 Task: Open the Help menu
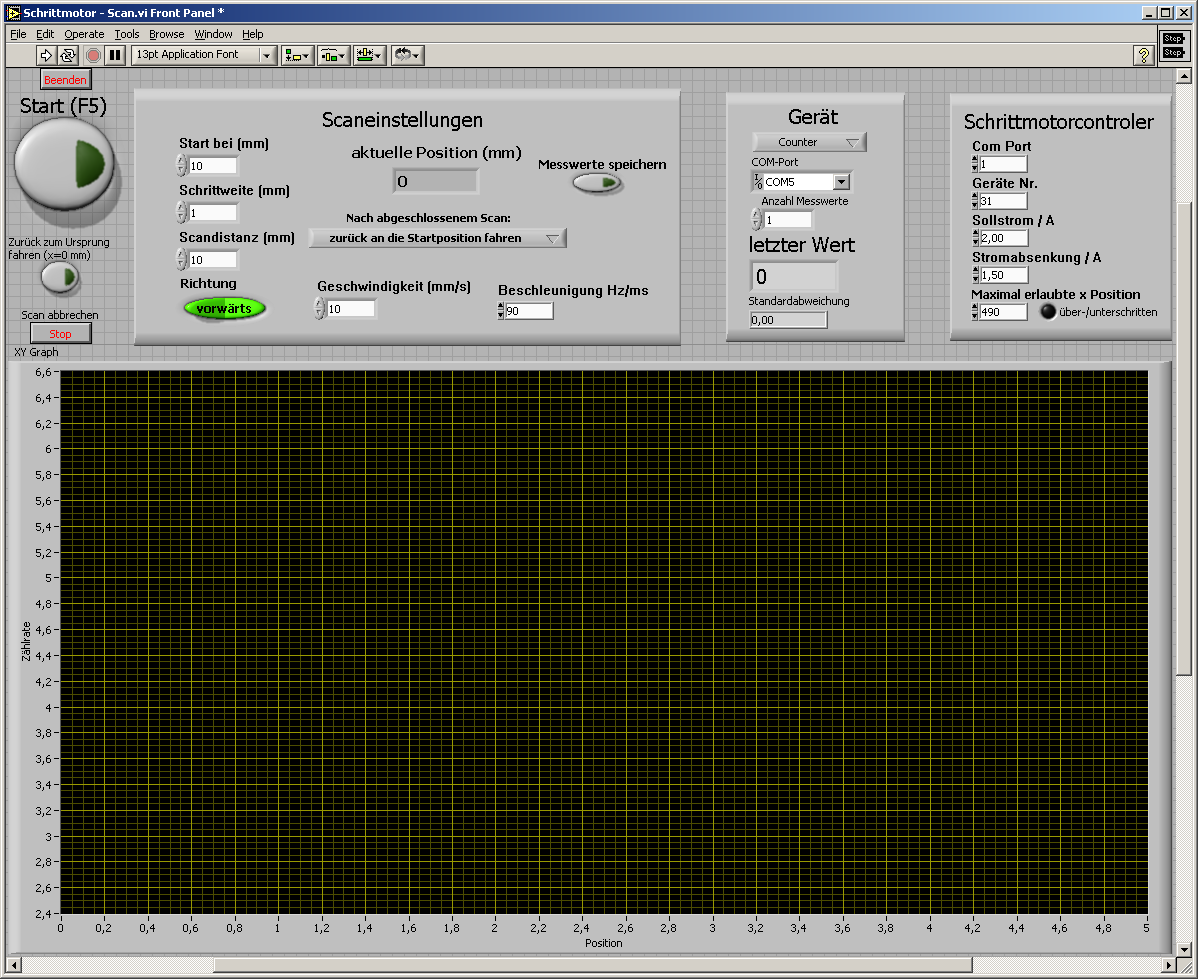(253, 34)
